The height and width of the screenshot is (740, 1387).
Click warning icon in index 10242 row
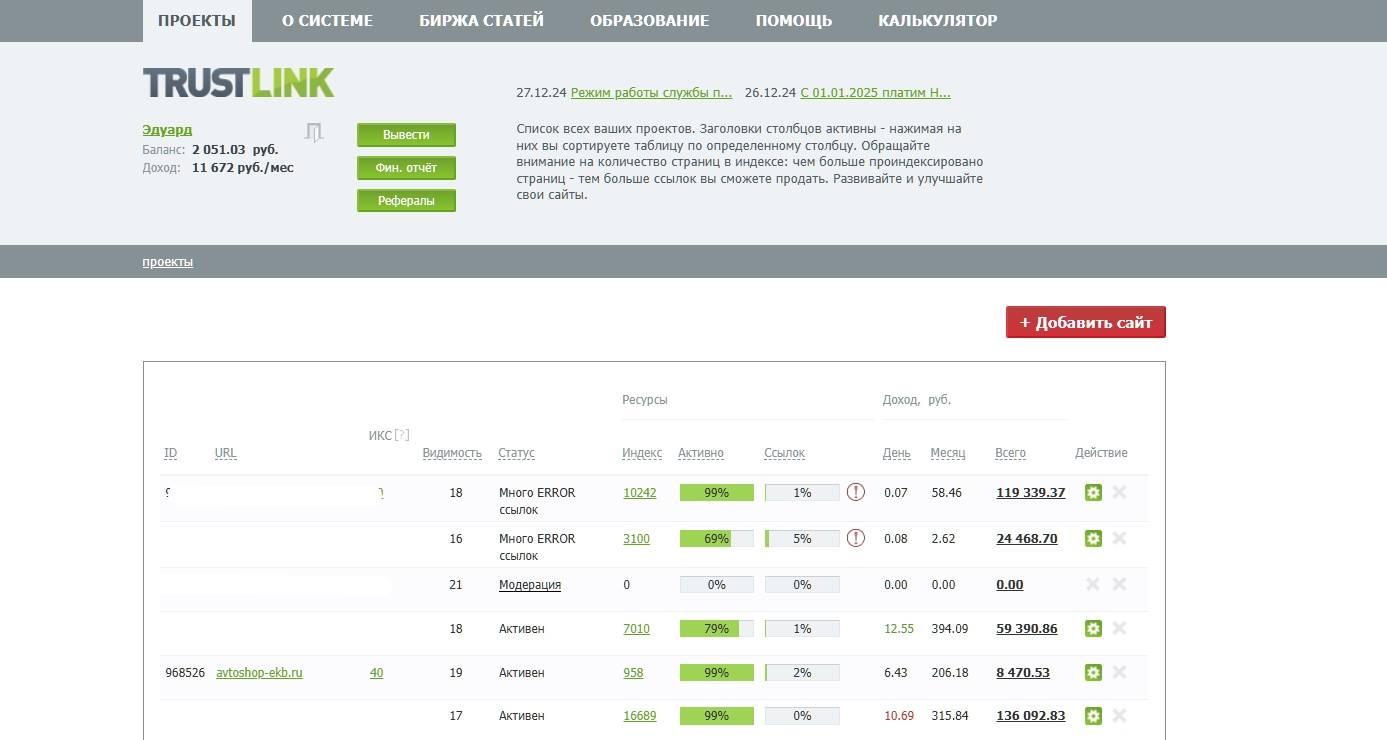tap(856, 492)
